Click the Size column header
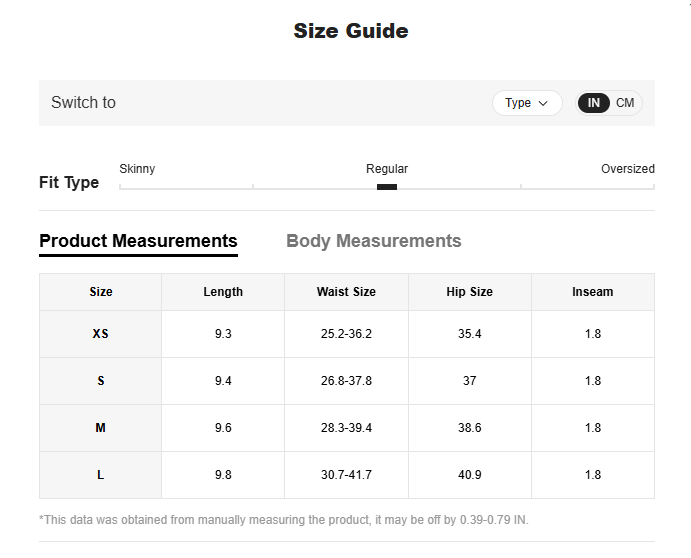691x558 pixels. click(x=100, y=292)
